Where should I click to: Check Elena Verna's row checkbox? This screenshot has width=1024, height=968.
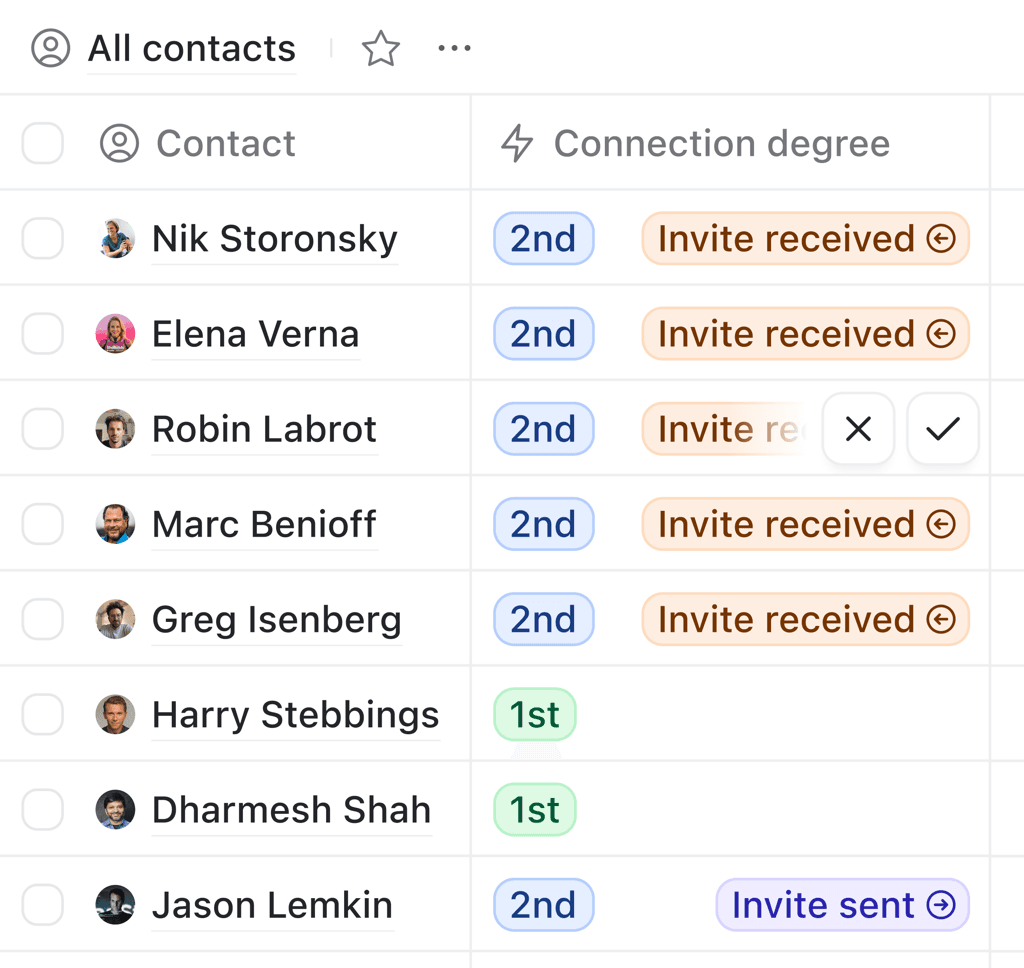coord(42,333)
